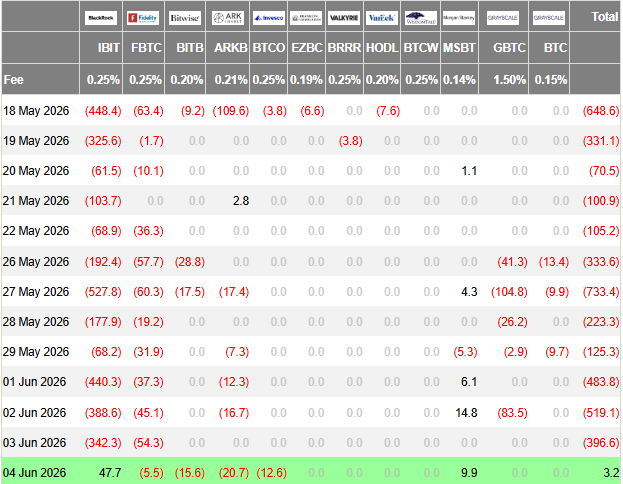Screen dimensions: 623x484
Task: Click the Total column header
Action: [x=605, y=17]
